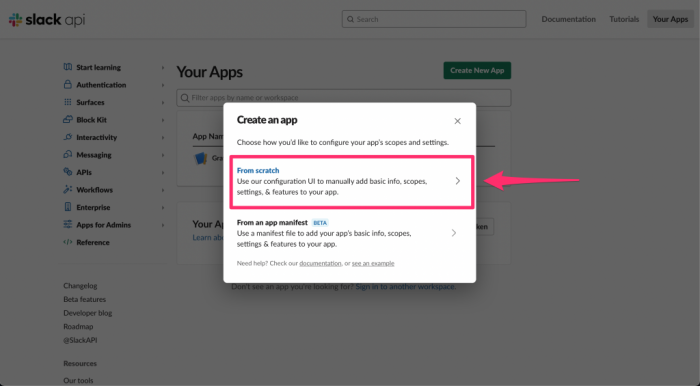
Task: Select Reference in the sidebar
Action: tap(92, 242)
